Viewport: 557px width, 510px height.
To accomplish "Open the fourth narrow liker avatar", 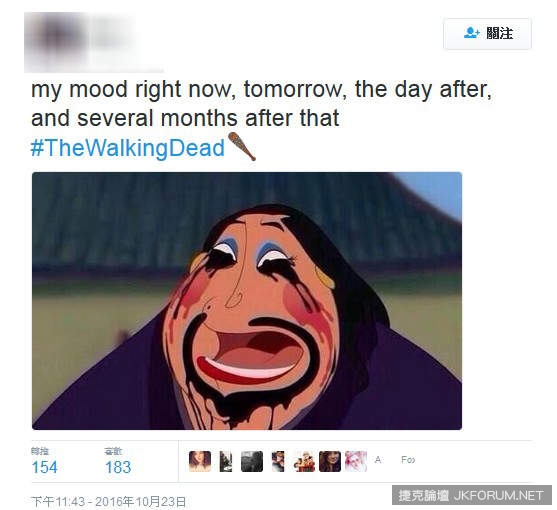I will (278, 461).
